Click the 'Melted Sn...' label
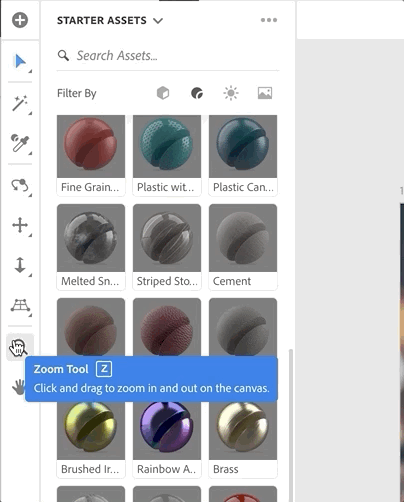This screenshot has height=502, width=404. [90, 281]
